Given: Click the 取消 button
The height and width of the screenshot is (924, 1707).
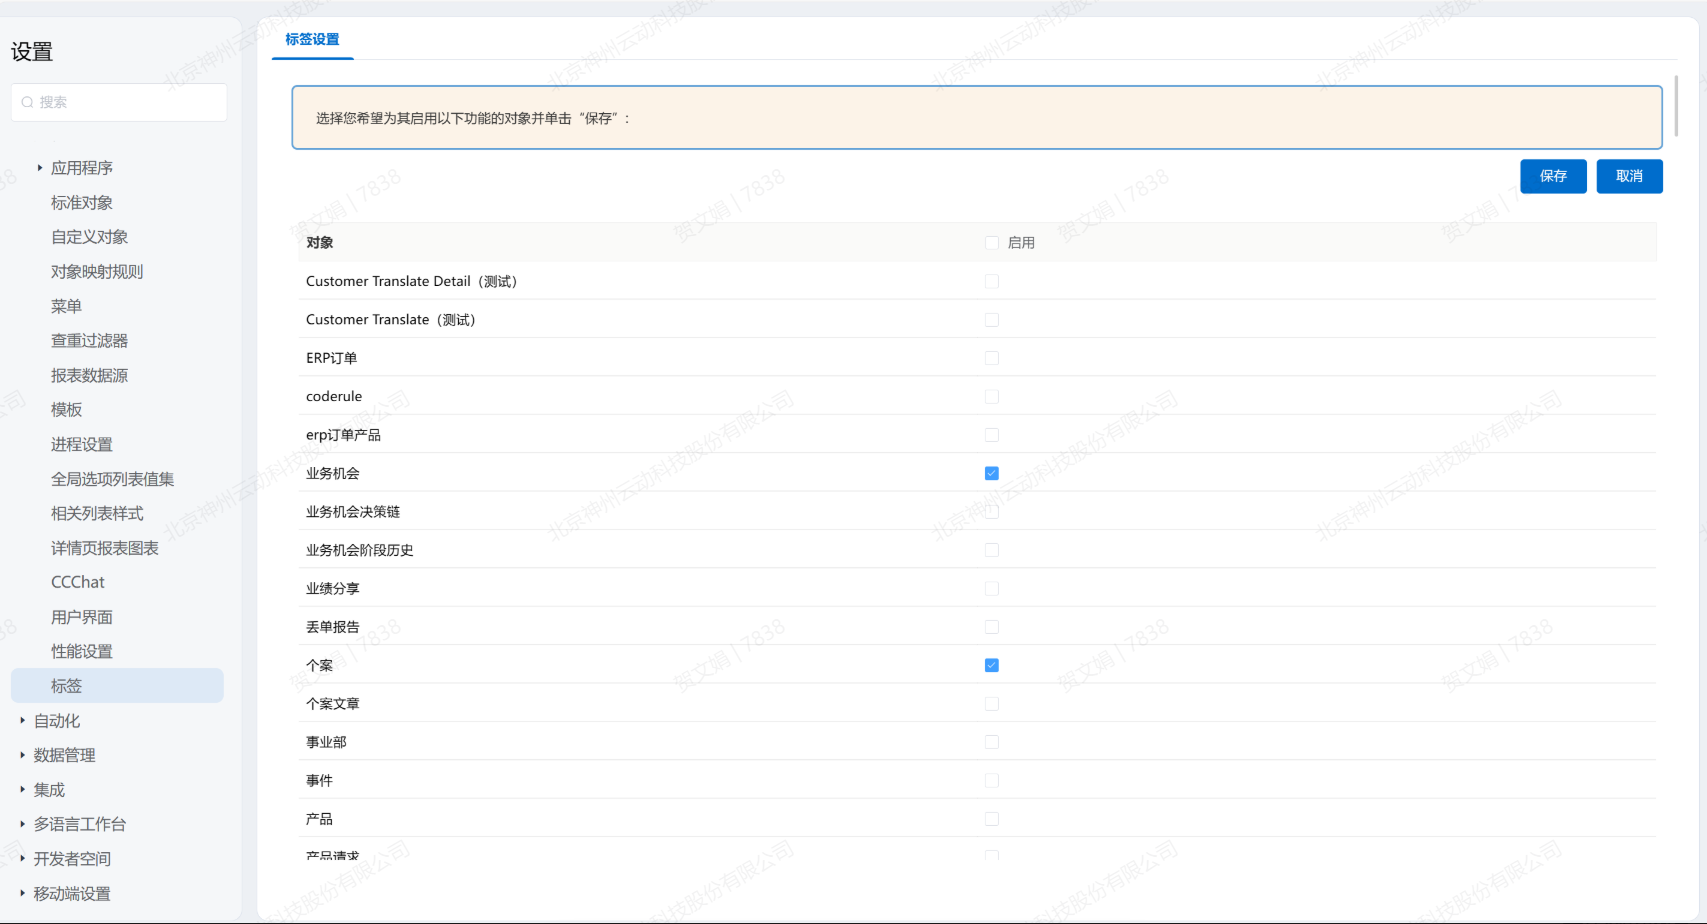Looking at the screenshot, I should click(x=1629, y=176).
